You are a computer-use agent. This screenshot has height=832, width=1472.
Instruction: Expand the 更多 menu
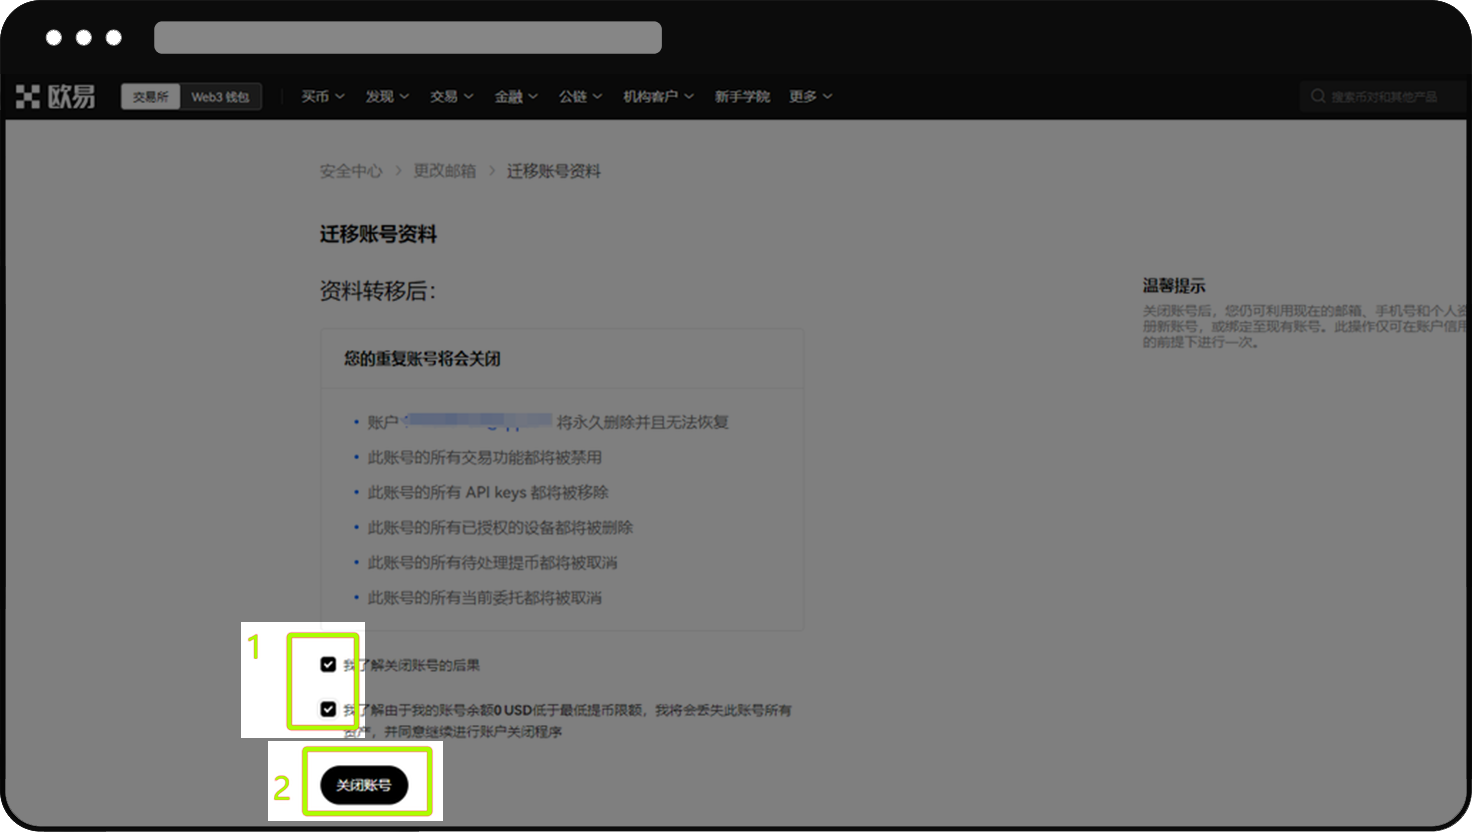point(810,97)
